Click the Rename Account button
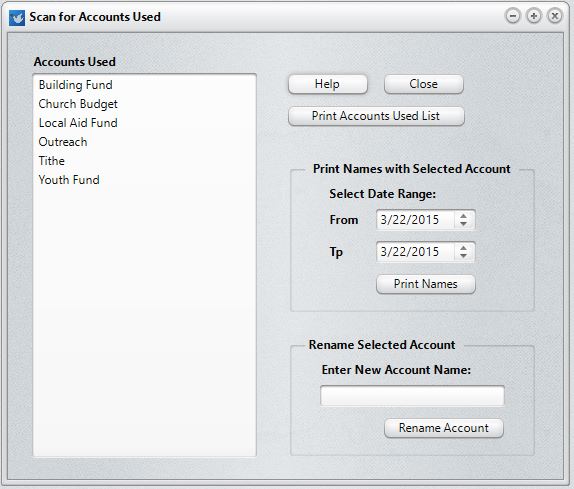This screenshot has height=489, width=574. [x=444, y=428]
